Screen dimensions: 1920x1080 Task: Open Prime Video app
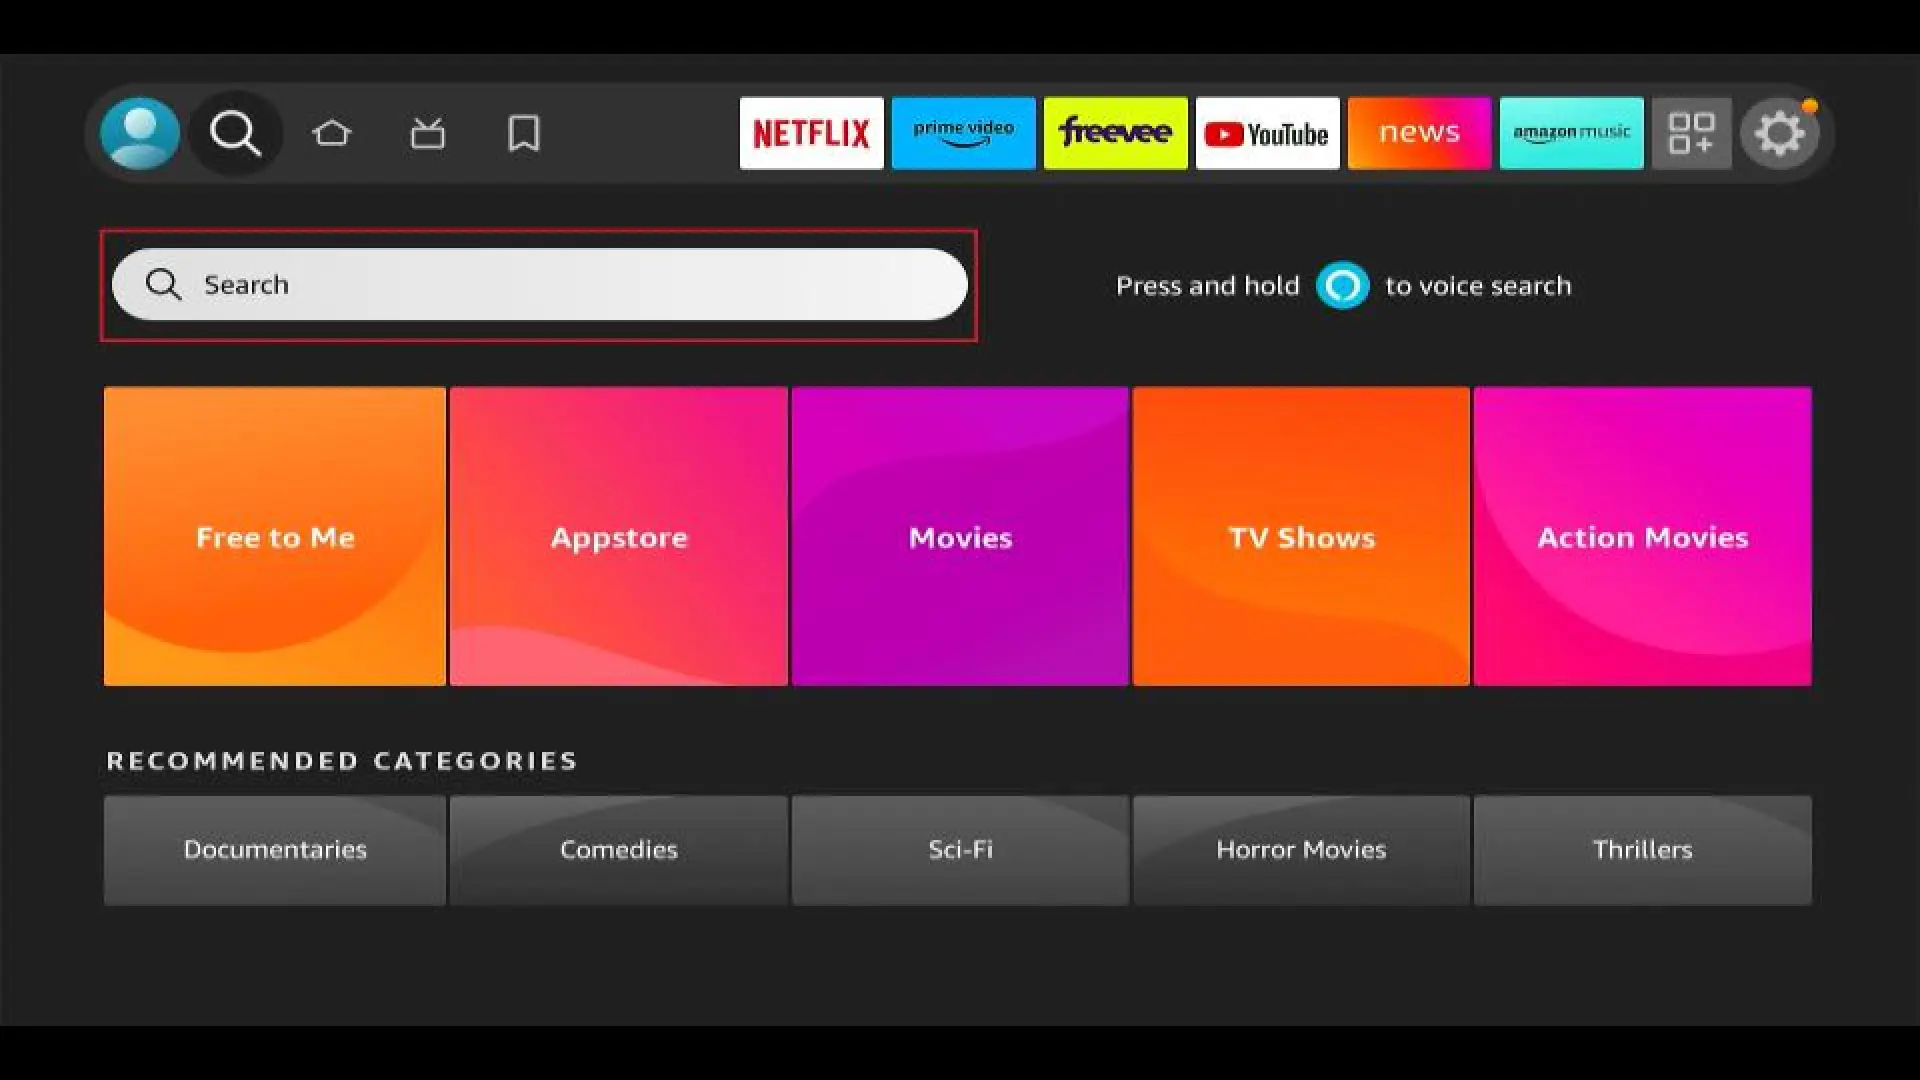(963, 132)
